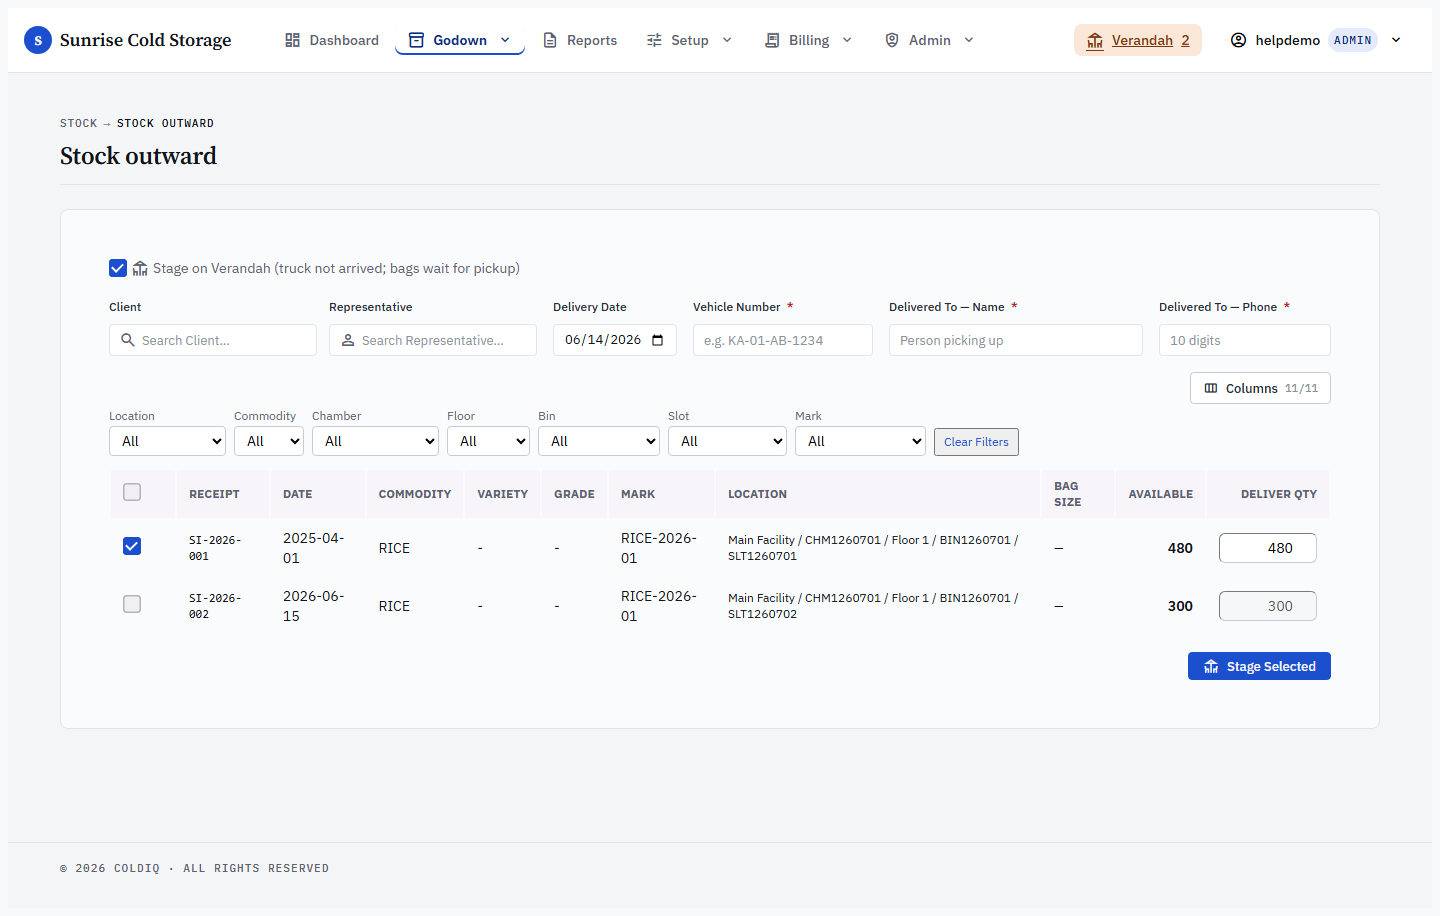Check the SI-2026-002 receipt row
Viewport: 1440px width, 916px height.
pyautogui.click(x=132, y=604)
